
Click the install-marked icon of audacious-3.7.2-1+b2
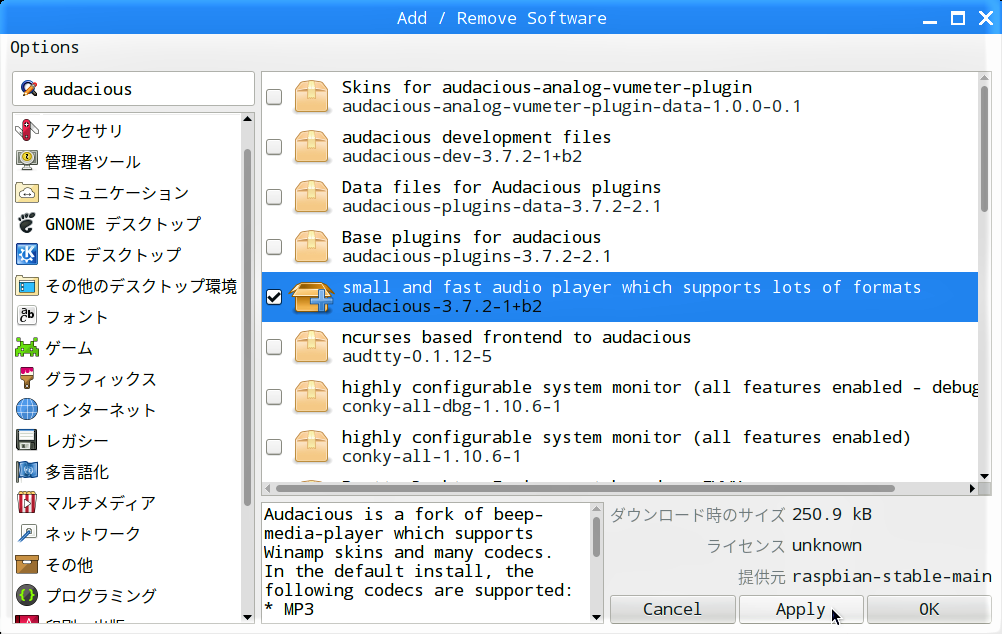(x=311, y=297)
